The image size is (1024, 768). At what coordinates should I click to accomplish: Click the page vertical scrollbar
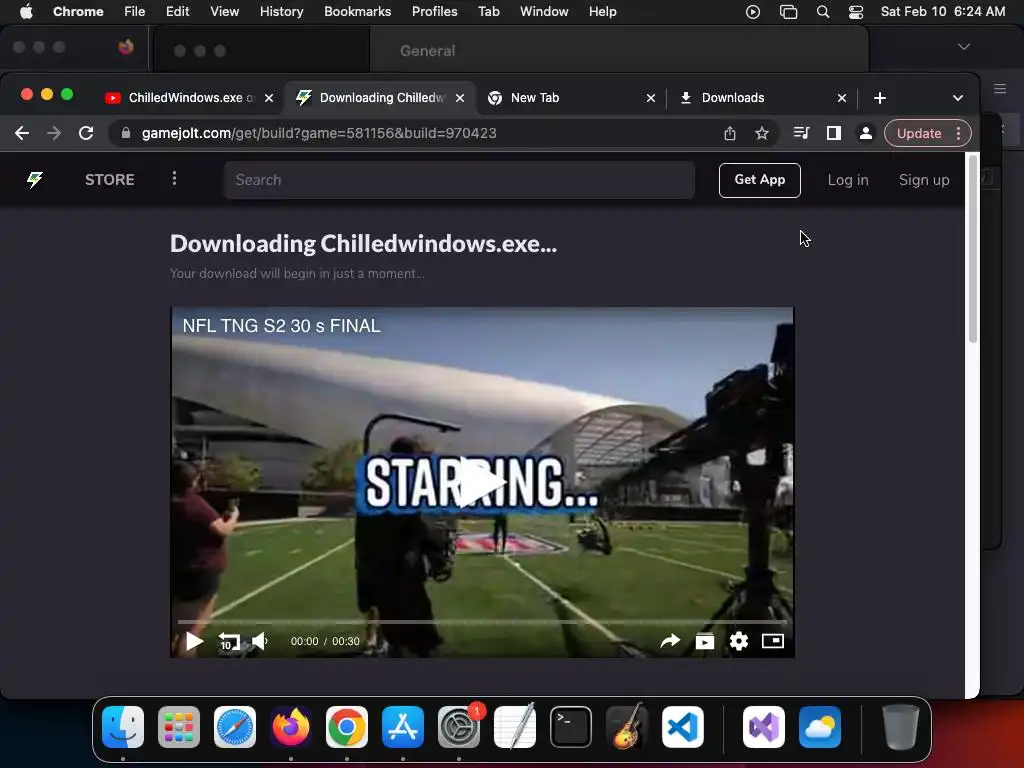click(972, 248)
